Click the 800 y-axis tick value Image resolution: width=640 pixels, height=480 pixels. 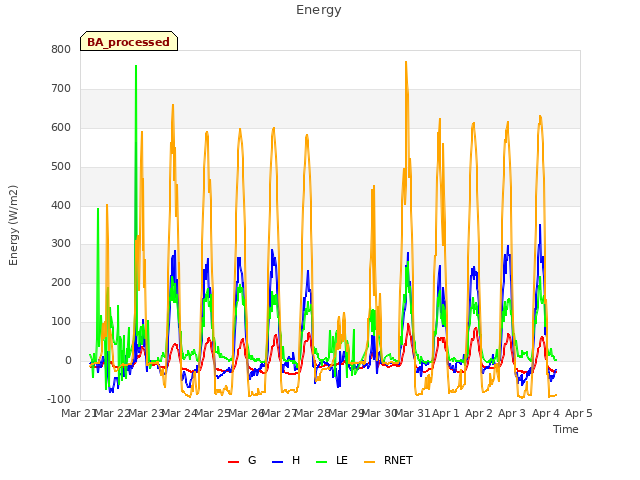(x=61, y=49)
